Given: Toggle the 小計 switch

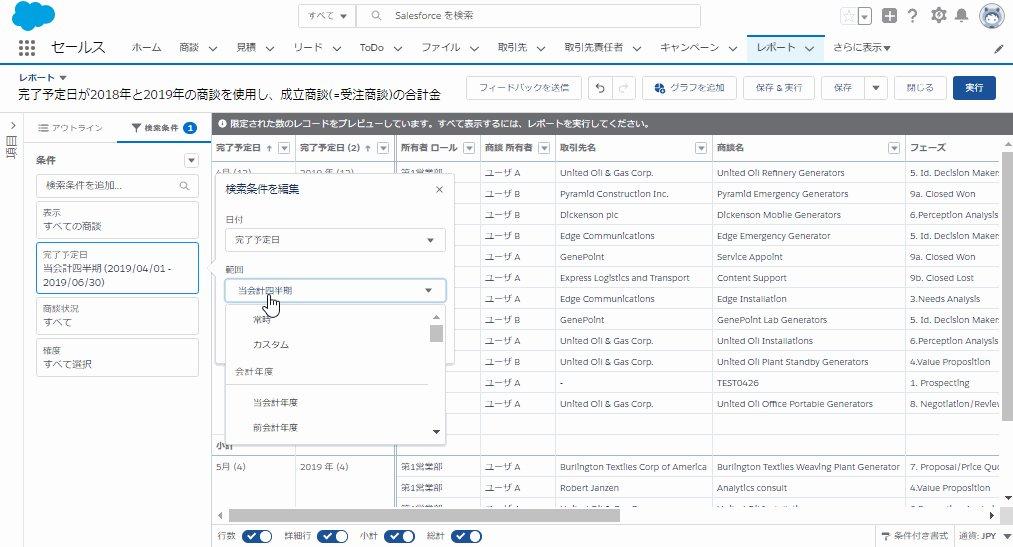Looking at the screenshot, I should (x=399, y=536).
